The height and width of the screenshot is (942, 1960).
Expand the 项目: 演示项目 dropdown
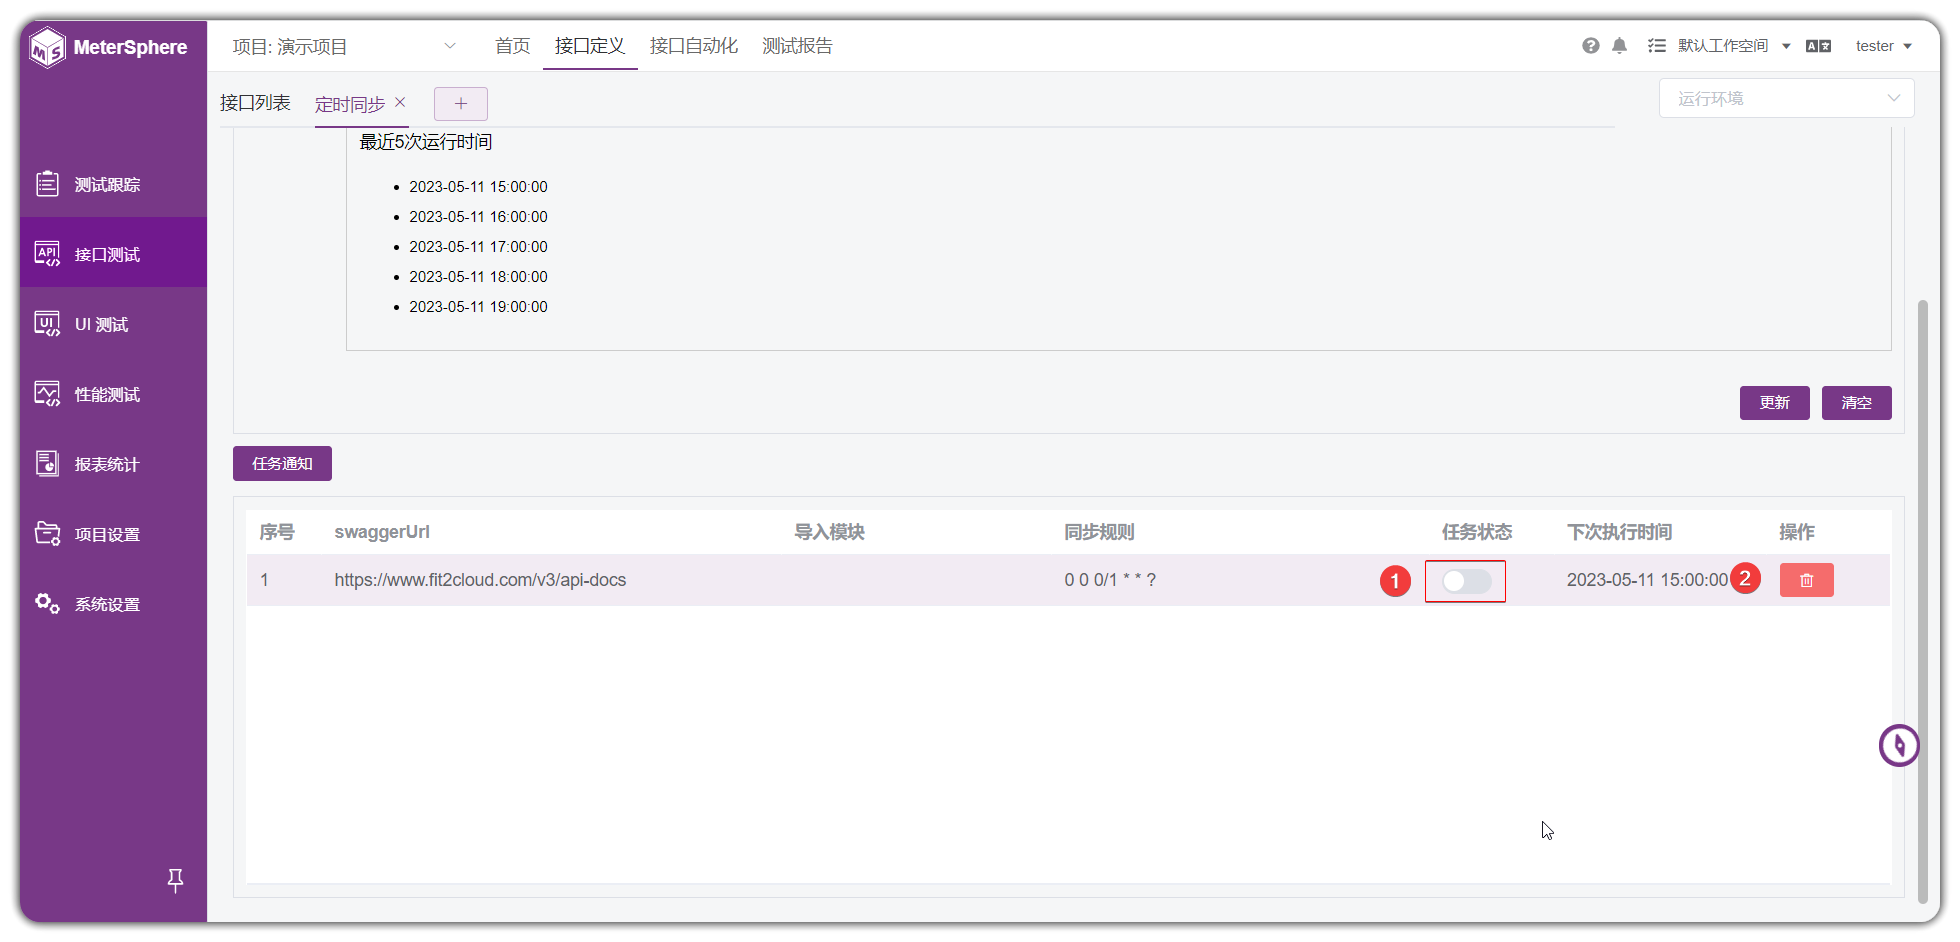[x=344, y=46]
